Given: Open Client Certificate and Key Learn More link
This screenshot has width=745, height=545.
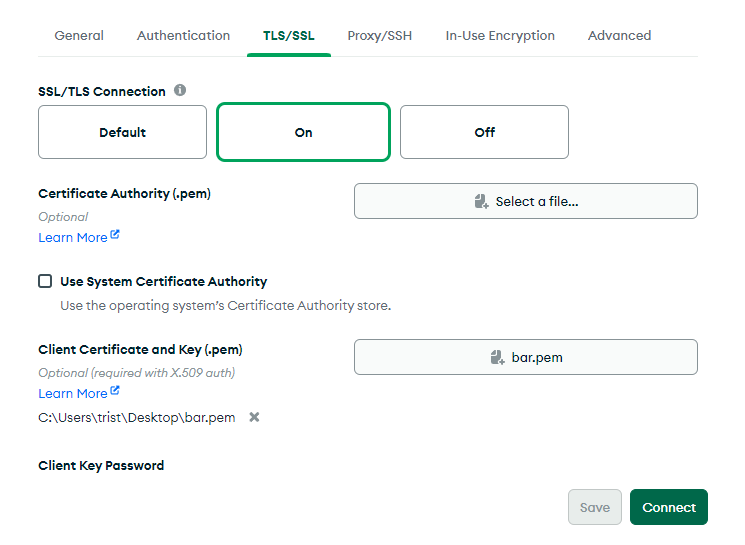Looking at the screenshot, I should point(72,393).
